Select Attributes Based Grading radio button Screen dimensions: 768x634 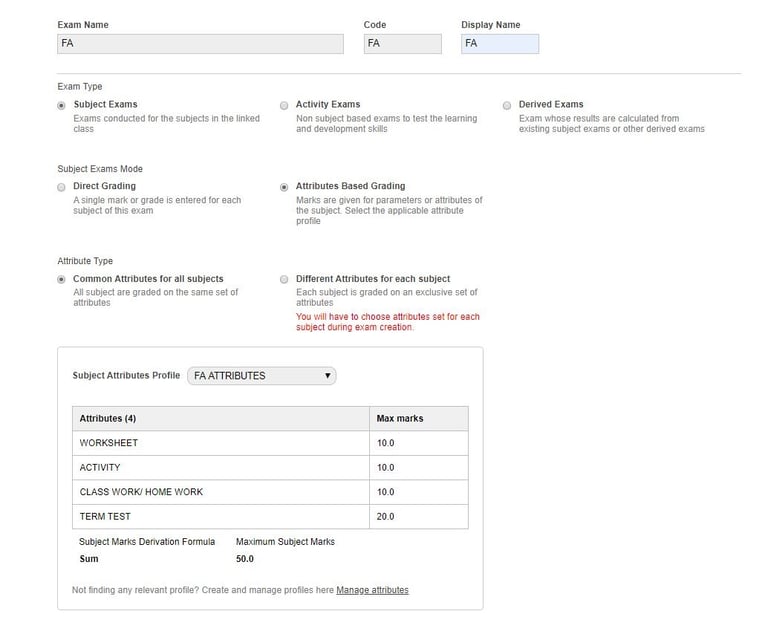tap(284, 187)
